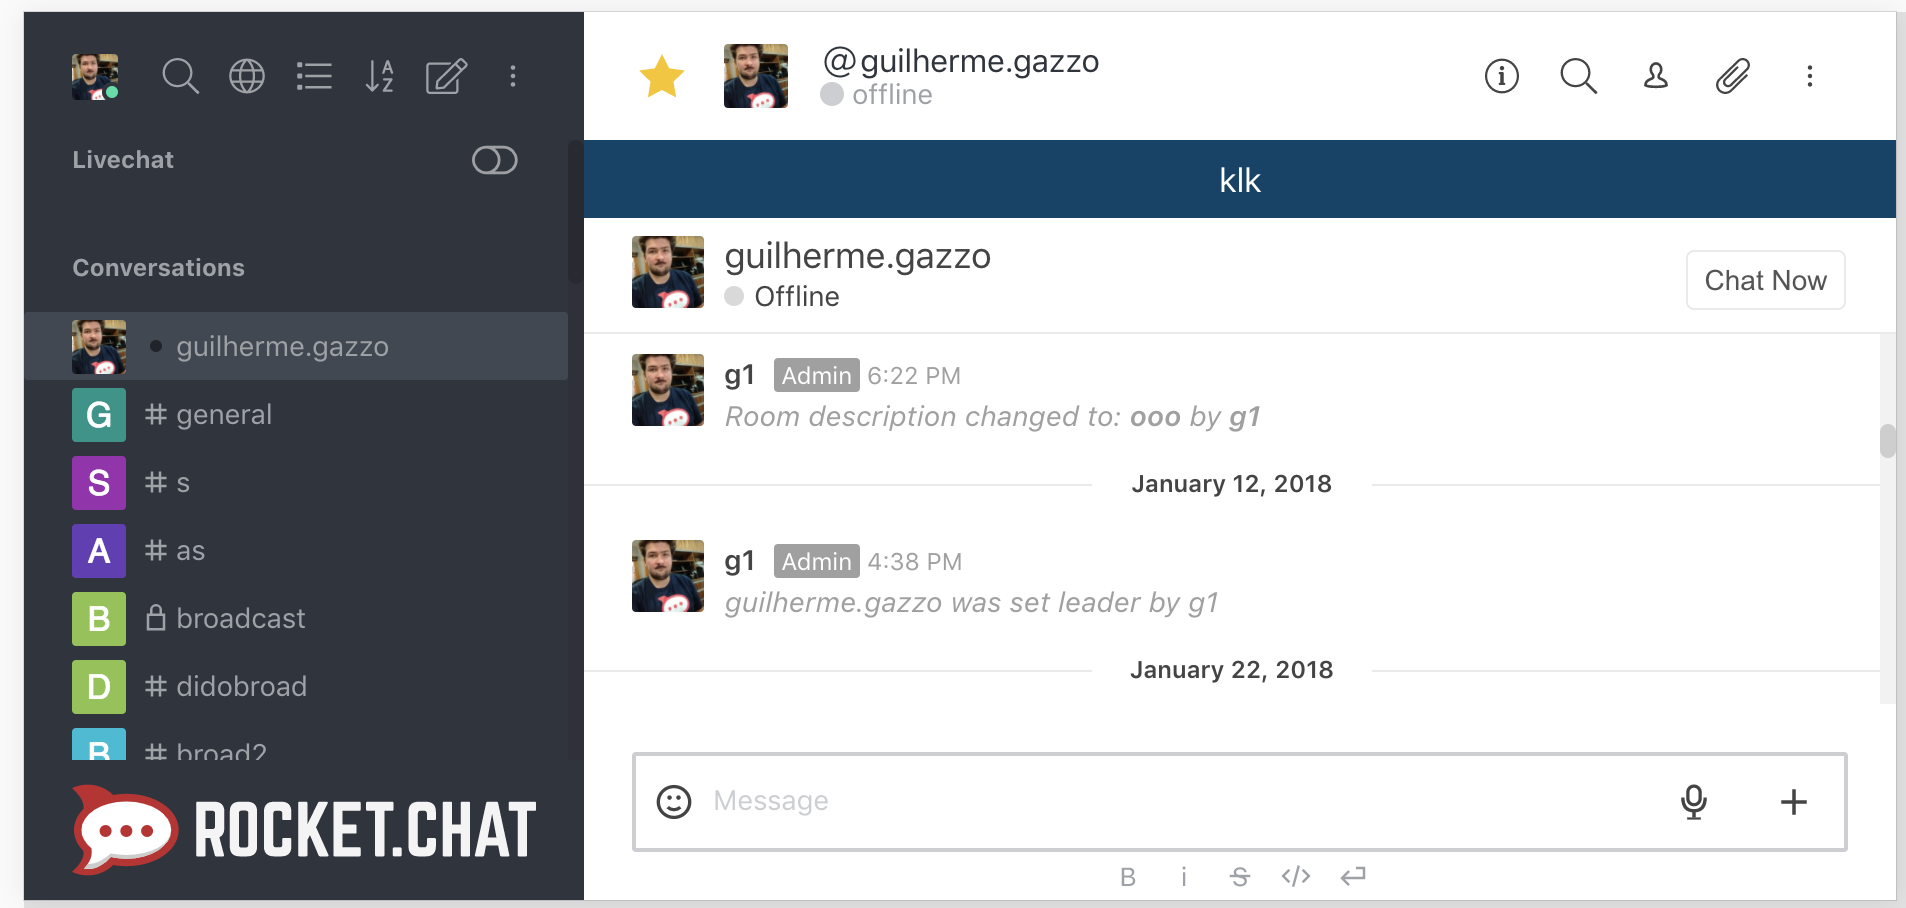The image size is (1906, 908).
Task: Focus the Message input field
Action: (1180, 801)
